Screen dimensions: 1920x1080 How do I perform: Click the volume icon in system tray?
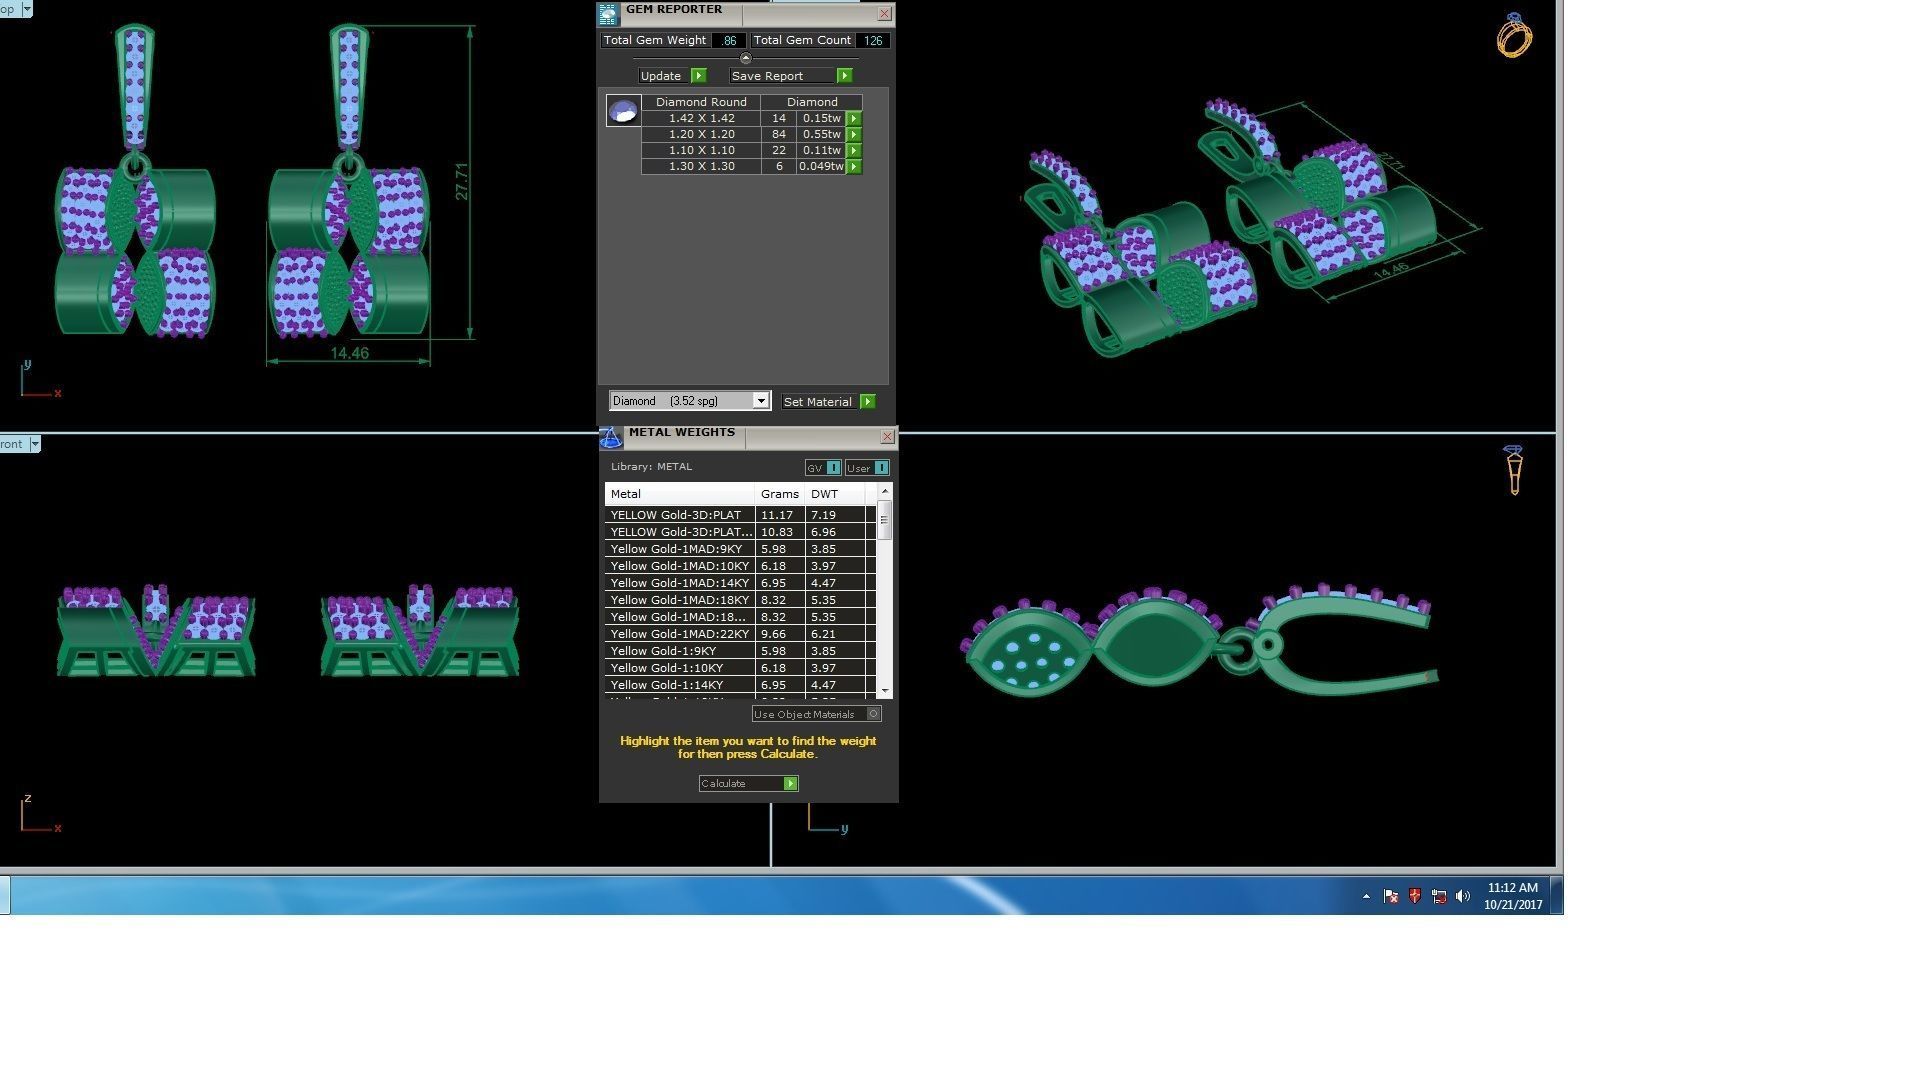1462,896
